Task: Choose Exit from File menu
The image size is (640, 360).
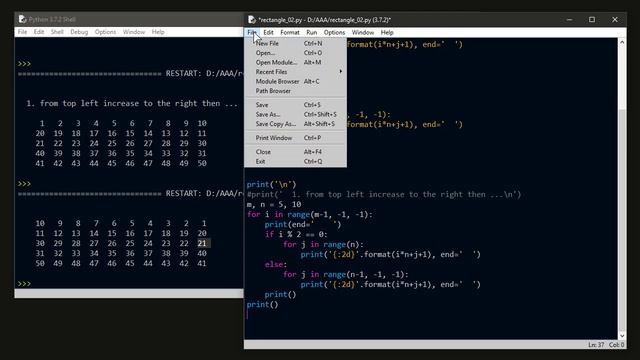Action: [296, 161]
